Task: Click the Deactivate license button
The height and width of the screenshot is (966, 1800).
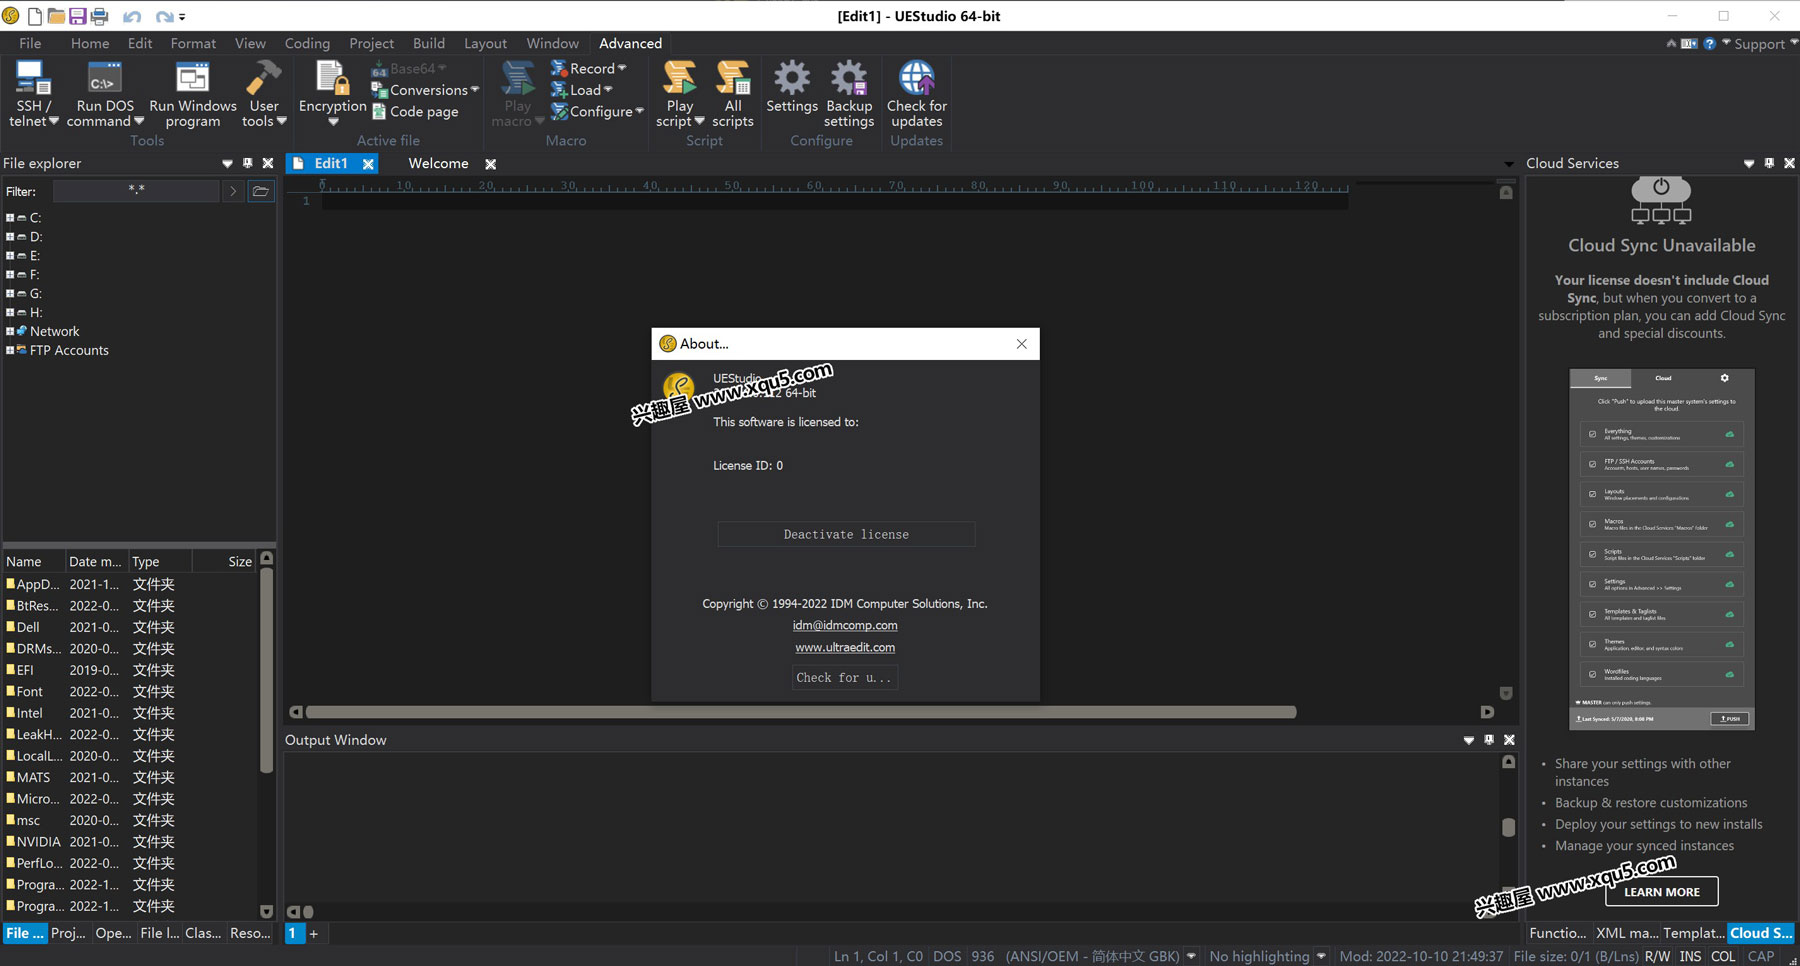Action: click(846, 534)
